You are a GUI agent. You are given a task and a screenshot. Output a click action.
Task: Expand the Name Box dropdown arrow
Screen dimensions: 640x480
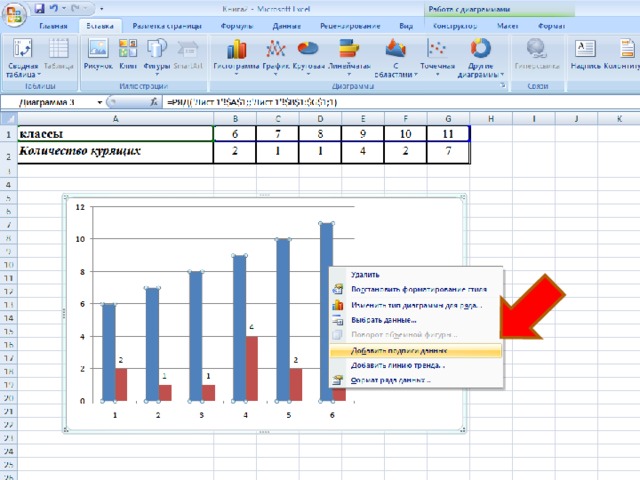(x=100, y=102)
